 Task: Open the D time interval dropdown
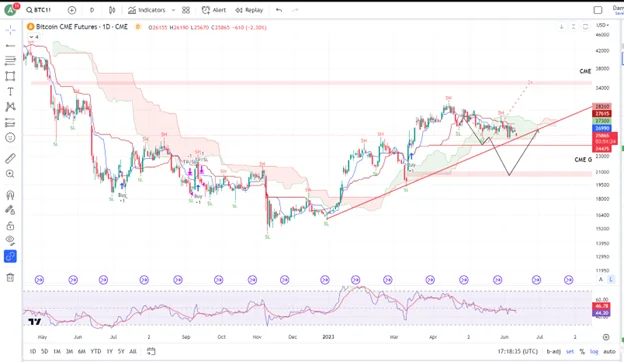tap(92, 10)
